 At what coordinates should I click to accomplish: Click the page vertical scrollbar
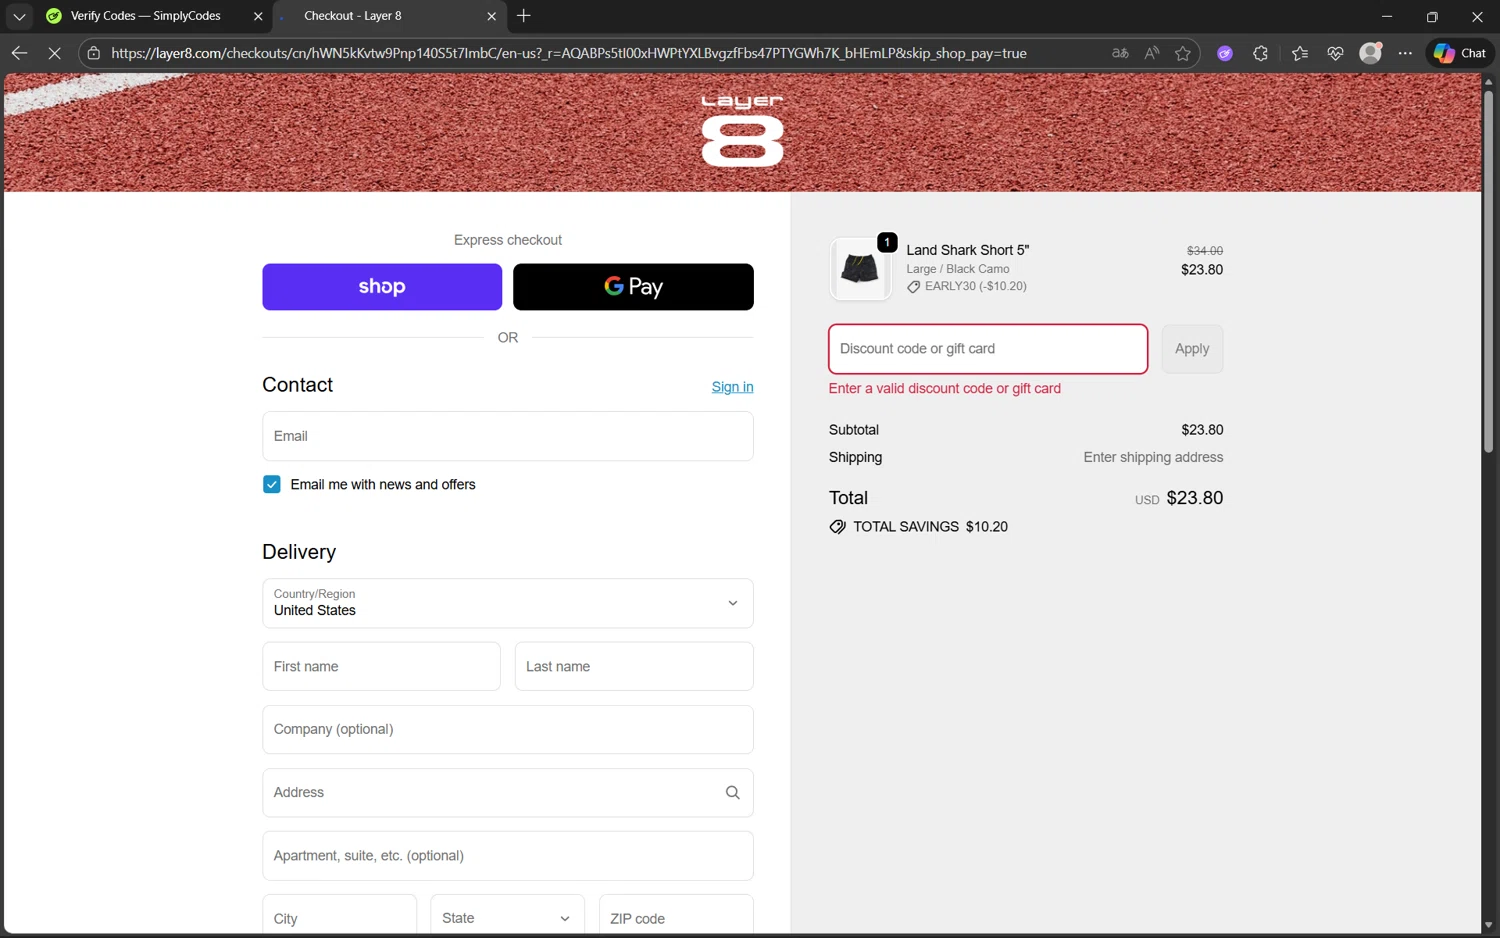coord(1488,270)
